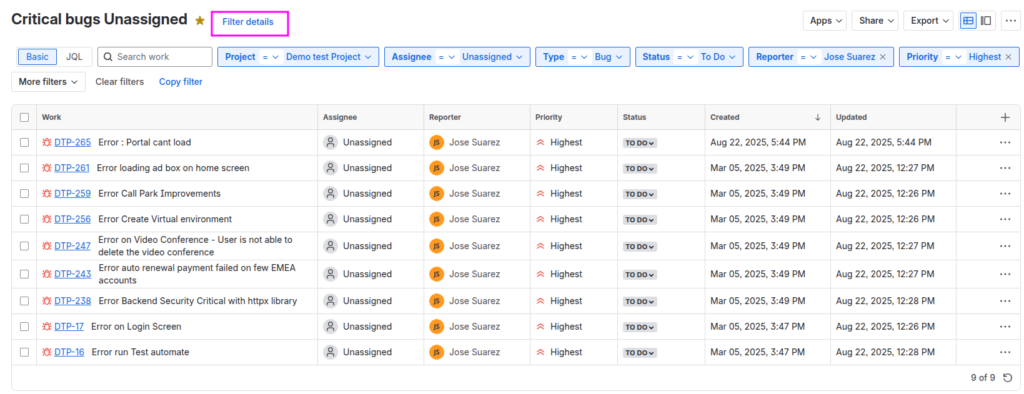Open the Share dropdown
Image resolution: width=1024 pixels, height=394 pixels.
(x=875, y=21)
